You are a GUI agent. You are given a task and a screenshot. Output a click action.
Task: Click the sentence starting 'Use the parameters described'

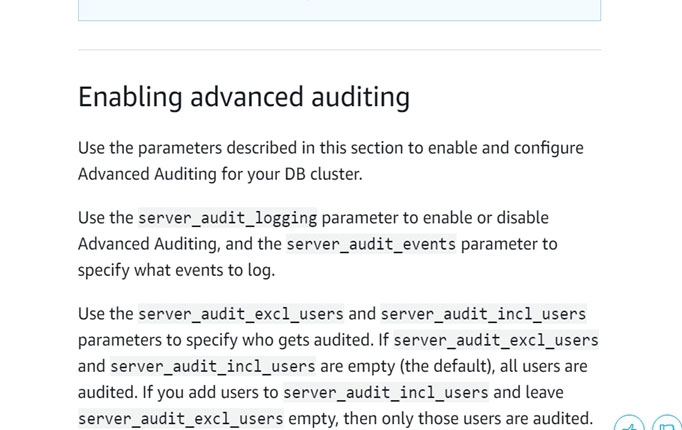click(x=330, y=148)
